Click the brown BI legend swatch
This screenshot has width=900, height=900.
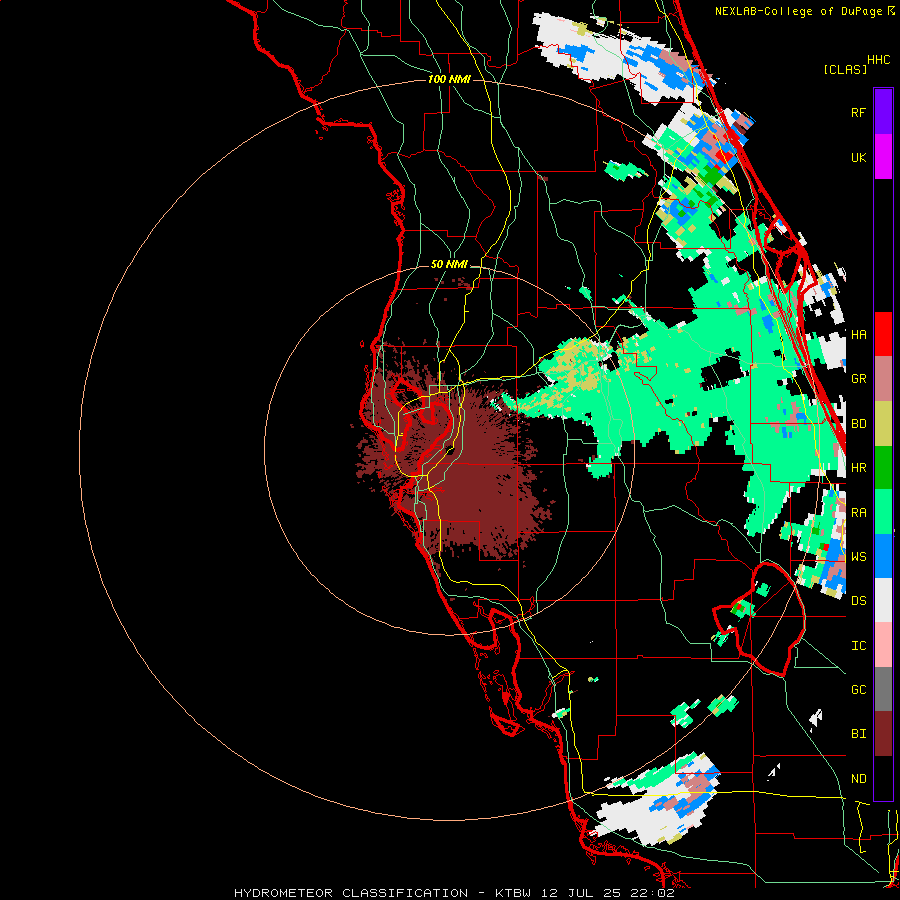coord(883,734)
